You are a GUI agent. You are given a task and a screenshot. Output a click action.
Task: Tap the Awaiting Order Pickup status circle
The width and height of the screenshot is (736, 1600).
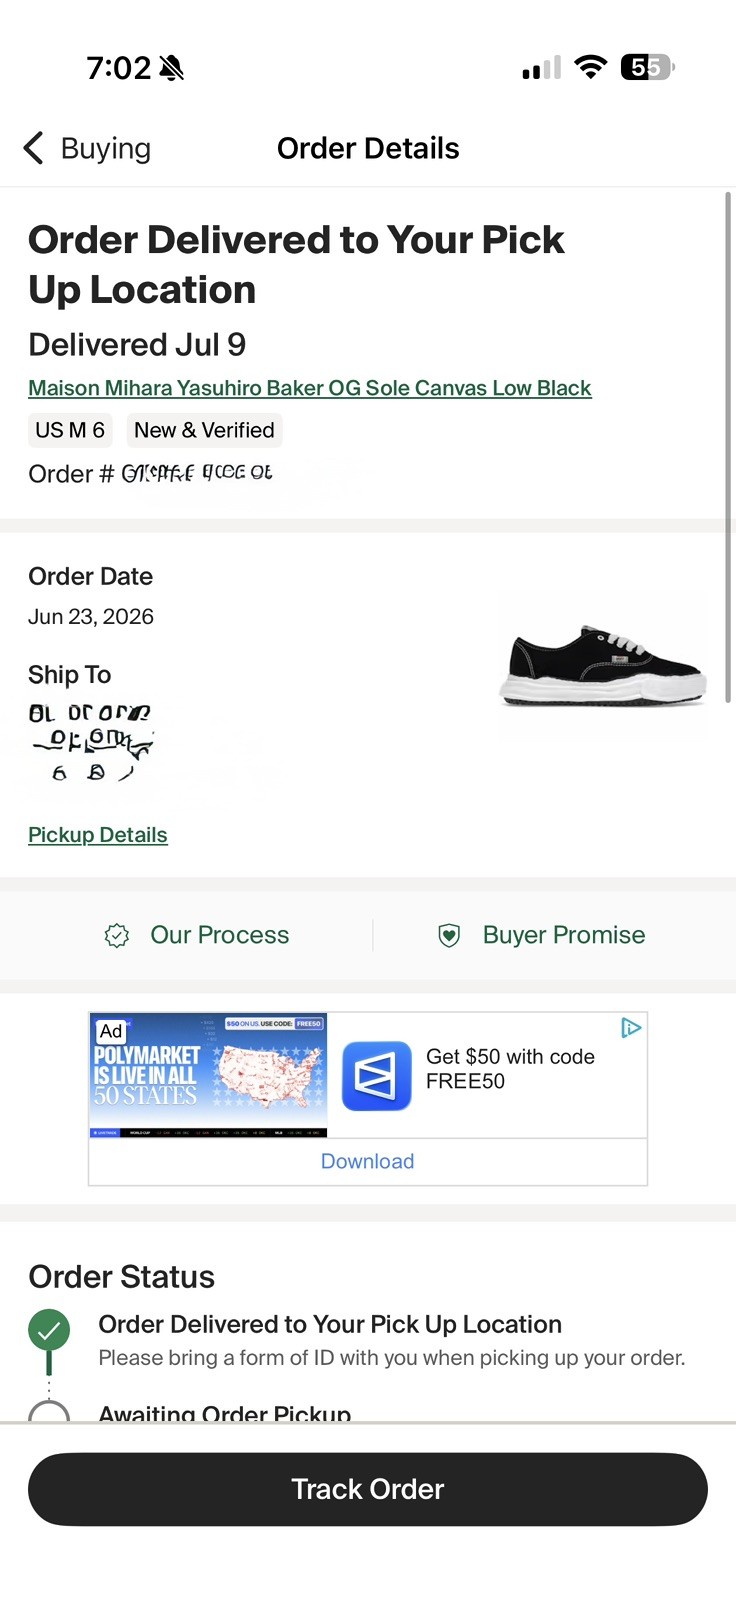[x=49, y=1411]
